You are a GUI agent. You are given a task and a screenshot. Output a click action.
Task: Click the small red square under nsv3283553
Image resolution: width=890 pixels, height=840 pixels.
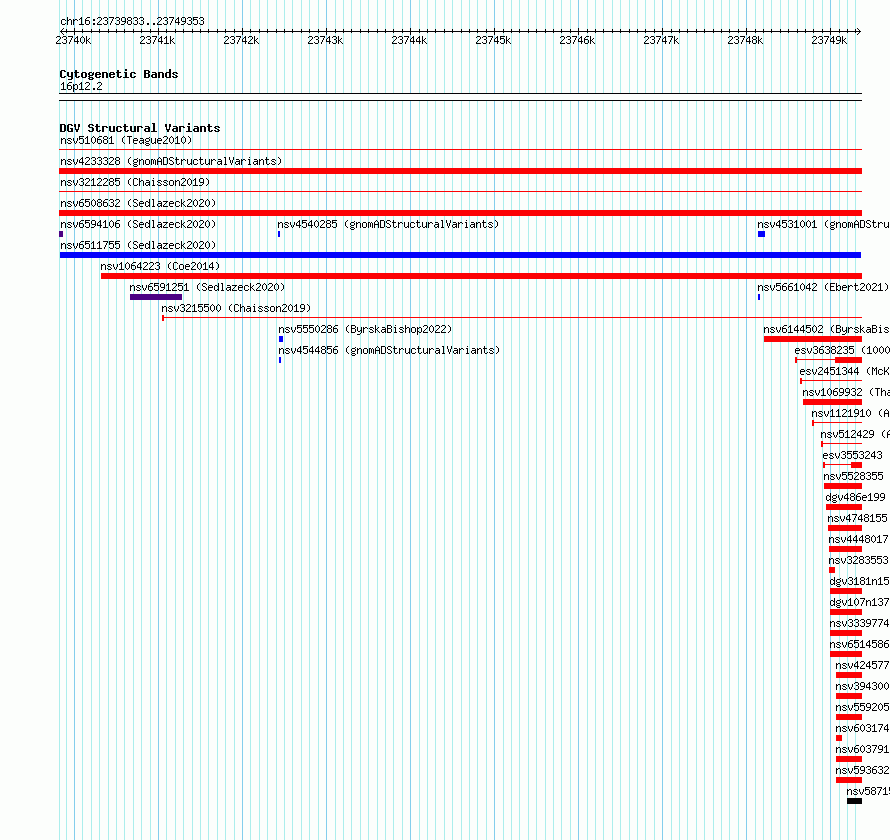pos(832,570)
